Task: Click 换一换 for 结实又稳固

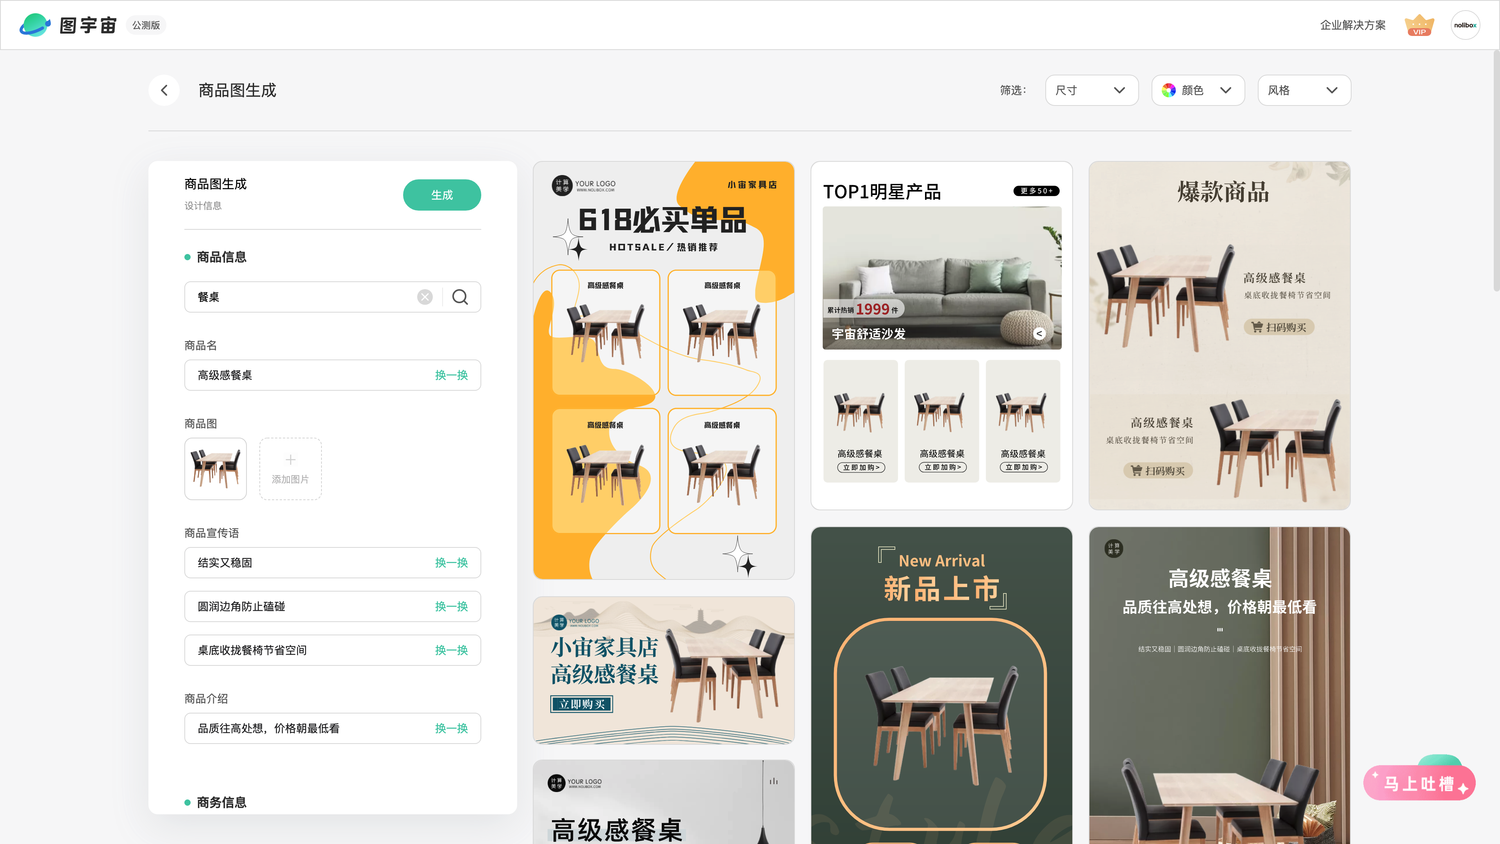Action: click(451, 563)
